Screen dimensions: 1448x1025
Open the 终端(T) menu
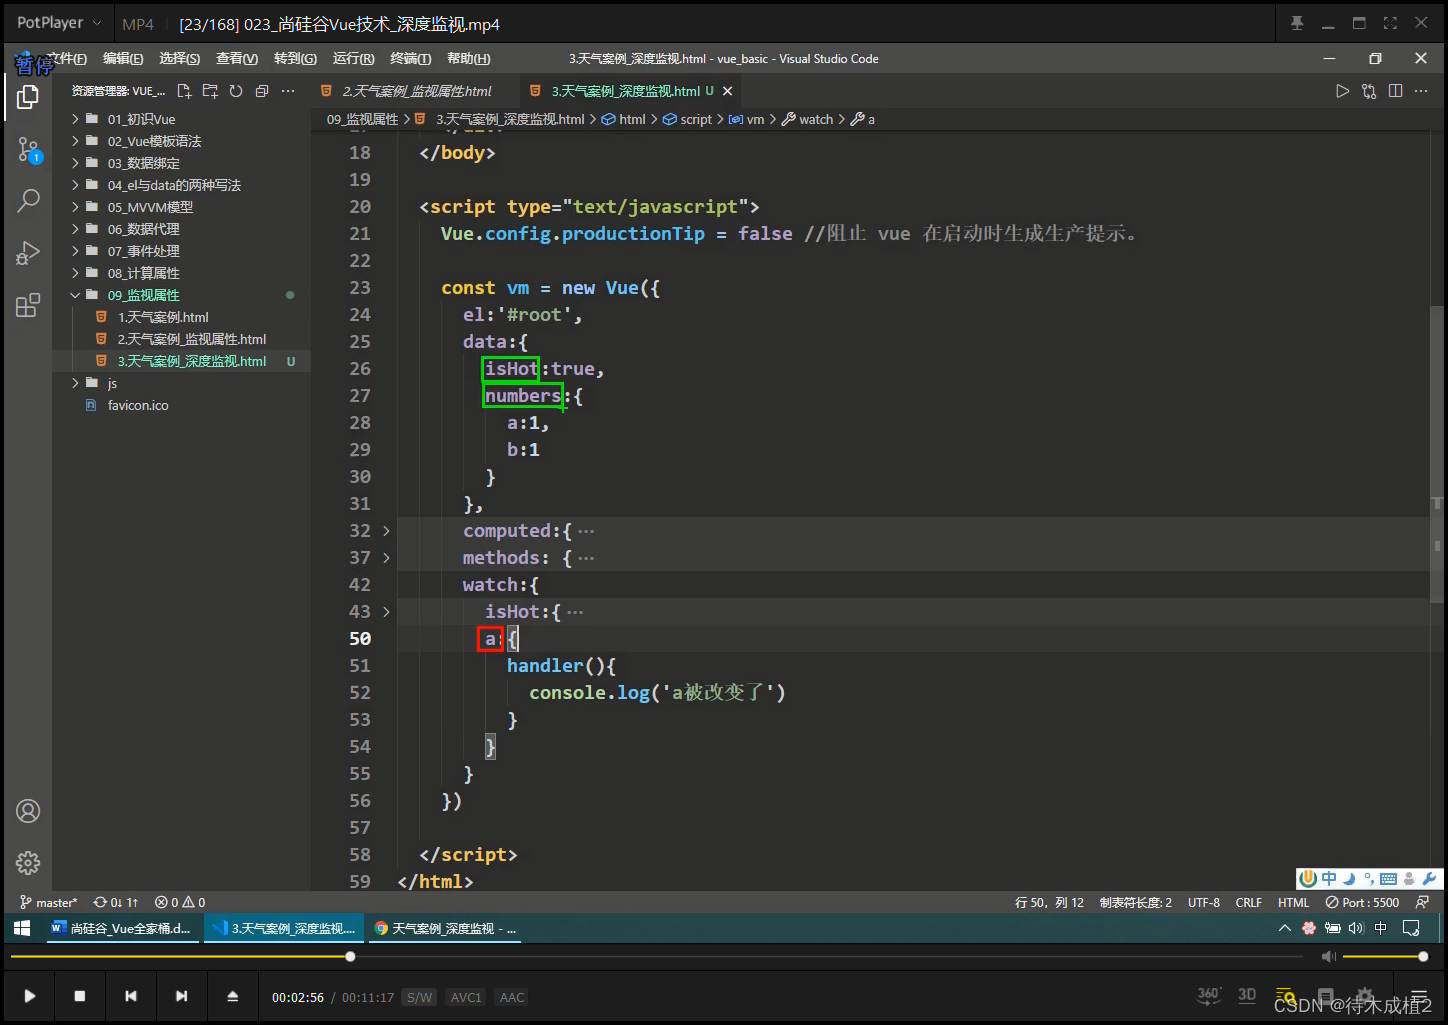(x=410, y=59)
